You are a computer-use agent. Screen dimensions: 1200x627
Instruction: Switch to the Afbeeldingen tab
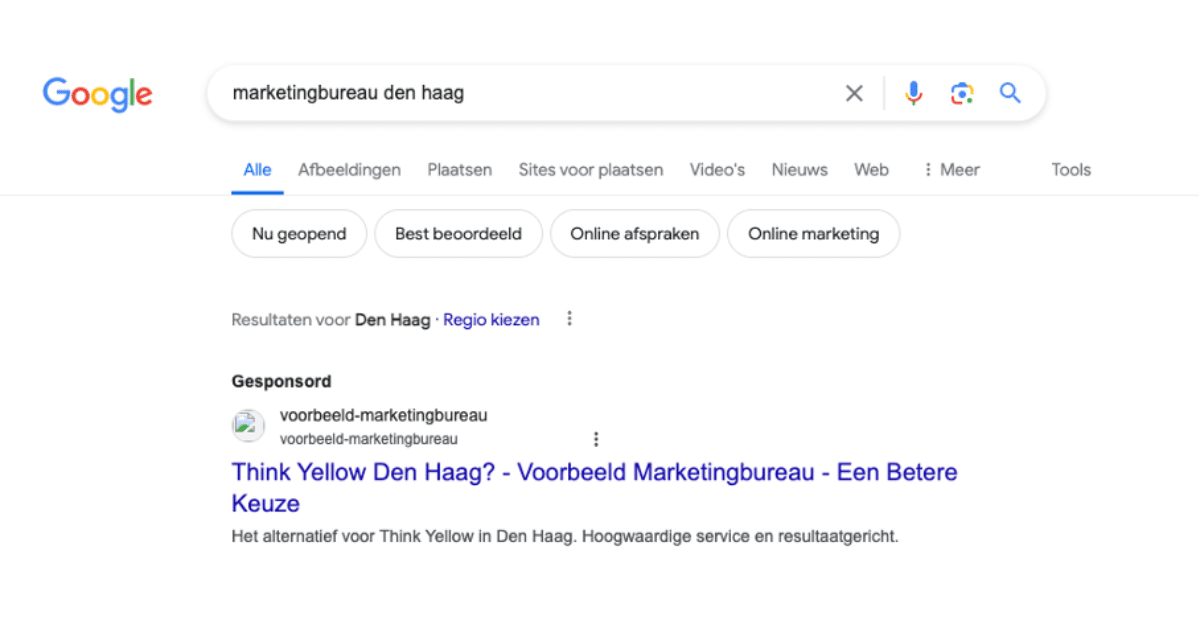pyautogui.click(x=349, y=170)
